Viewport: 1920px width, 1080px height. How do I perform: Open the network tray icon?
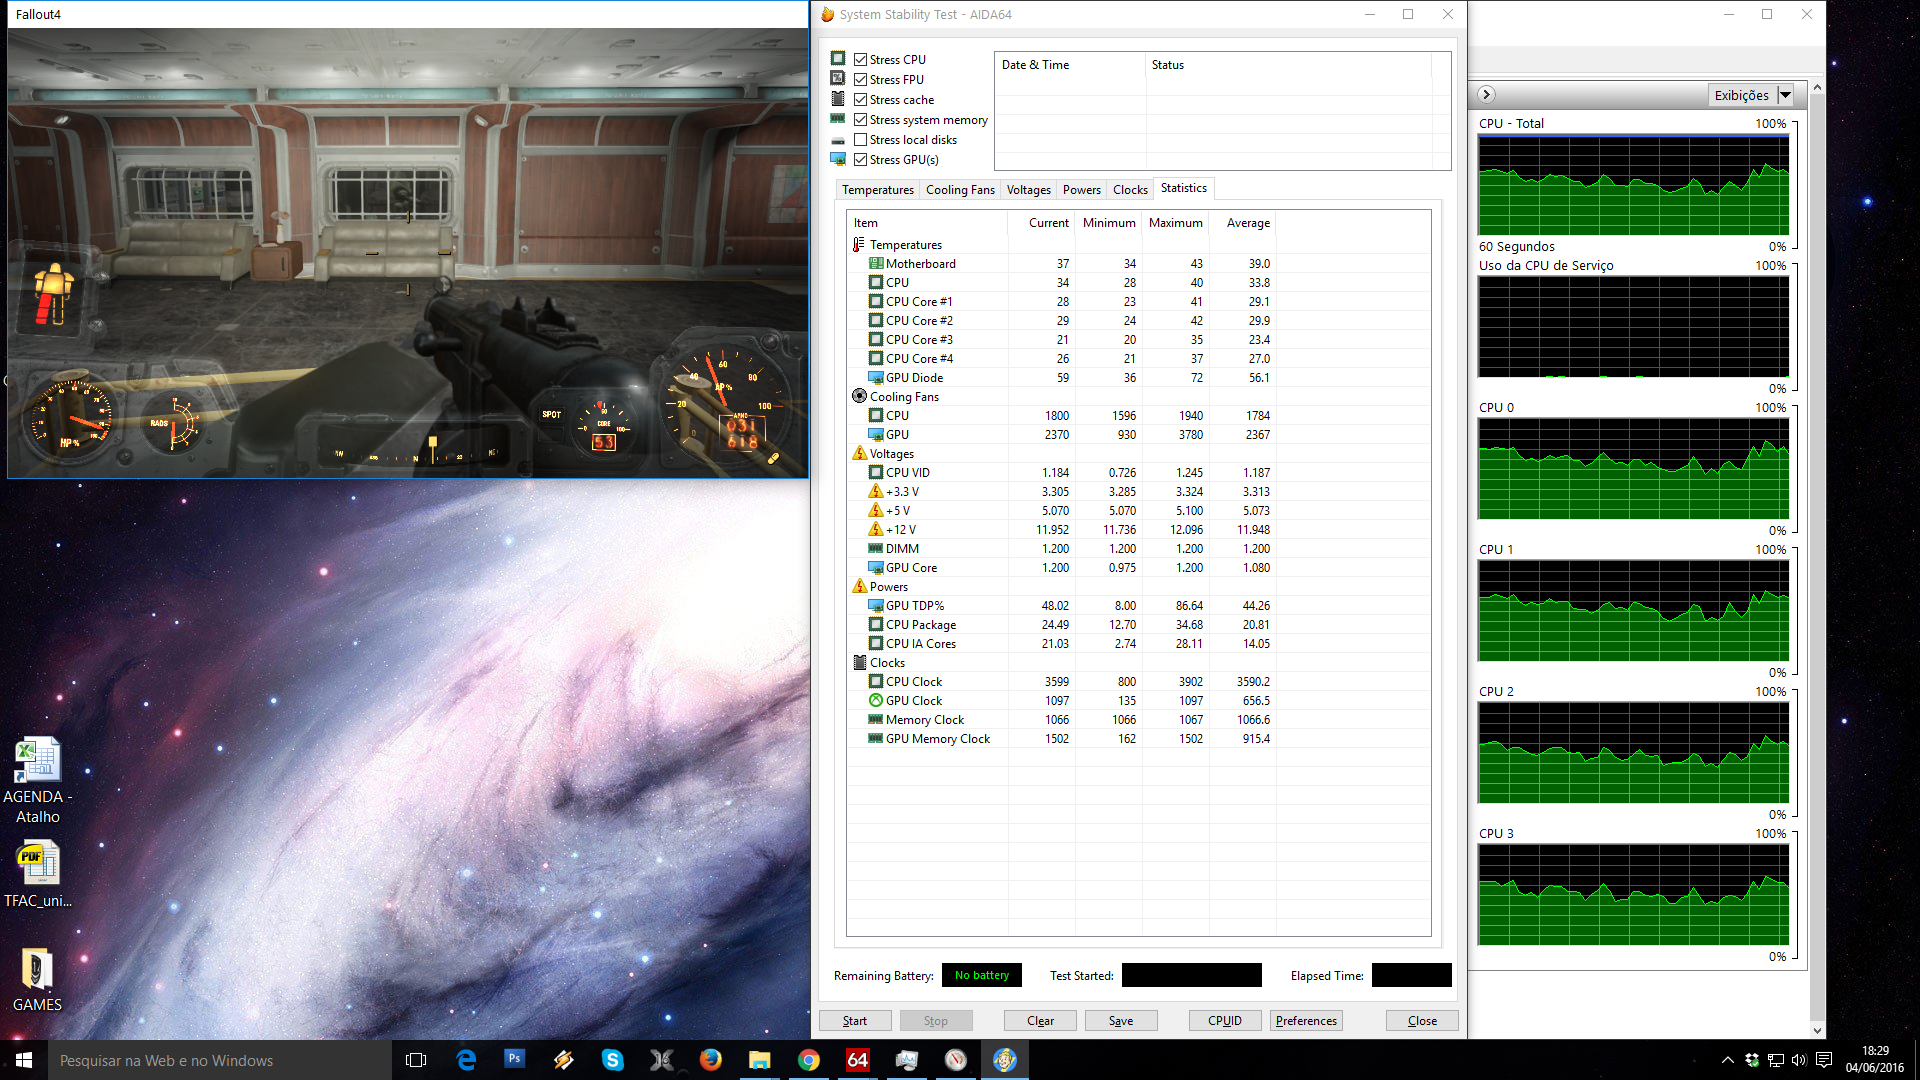coord(1776,1060)
